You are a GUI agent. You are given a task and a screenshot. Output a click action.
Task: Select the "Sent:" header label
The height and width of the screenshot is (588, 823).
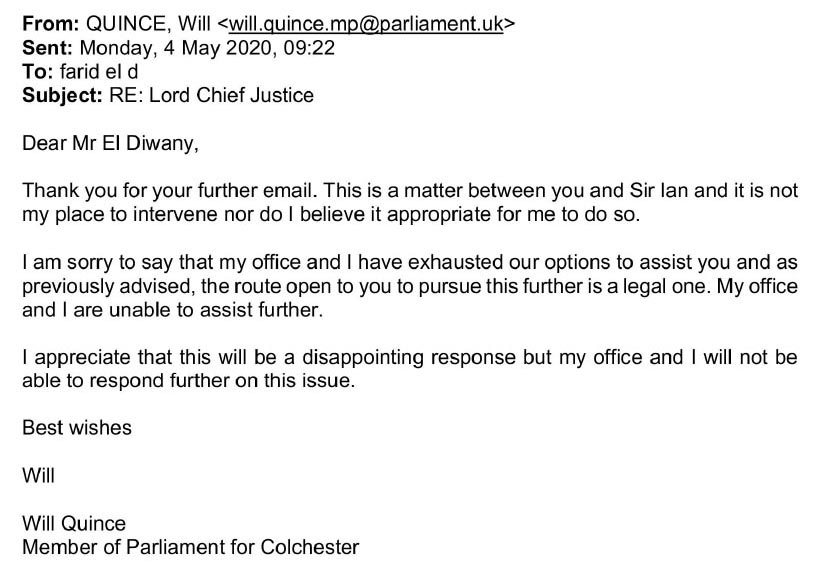click(x=47, y=48)
